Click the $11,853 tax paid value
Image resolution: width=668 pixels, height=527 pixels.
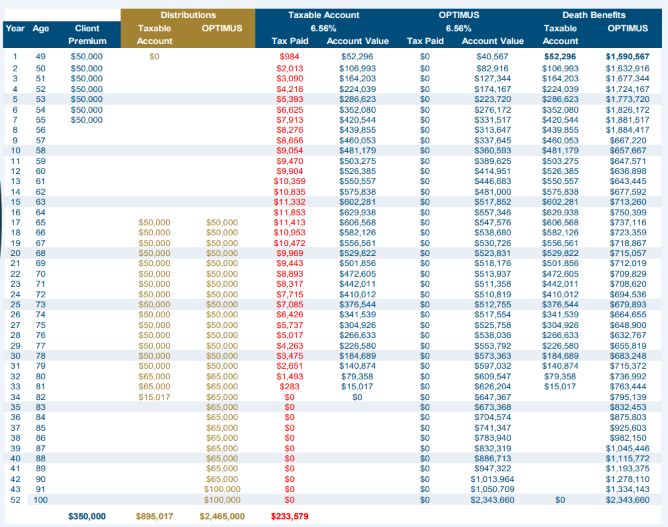(x=288, y=212)
